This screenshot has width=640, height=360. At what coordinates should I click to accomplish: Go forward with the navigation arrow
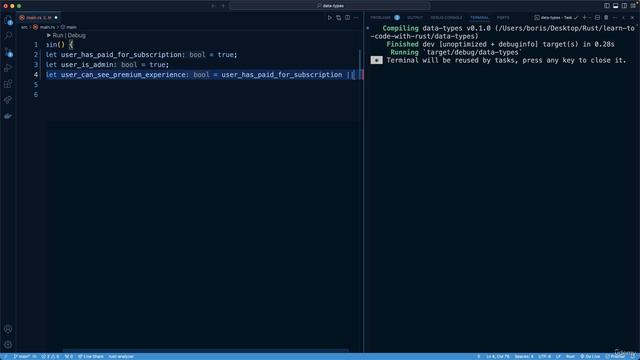(223, 6)
